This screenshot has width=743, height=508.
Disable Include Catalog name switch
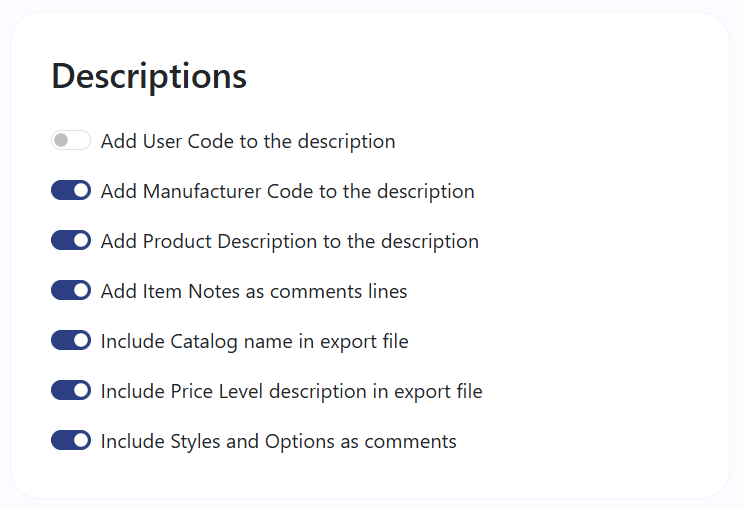[x=71, y=341]
